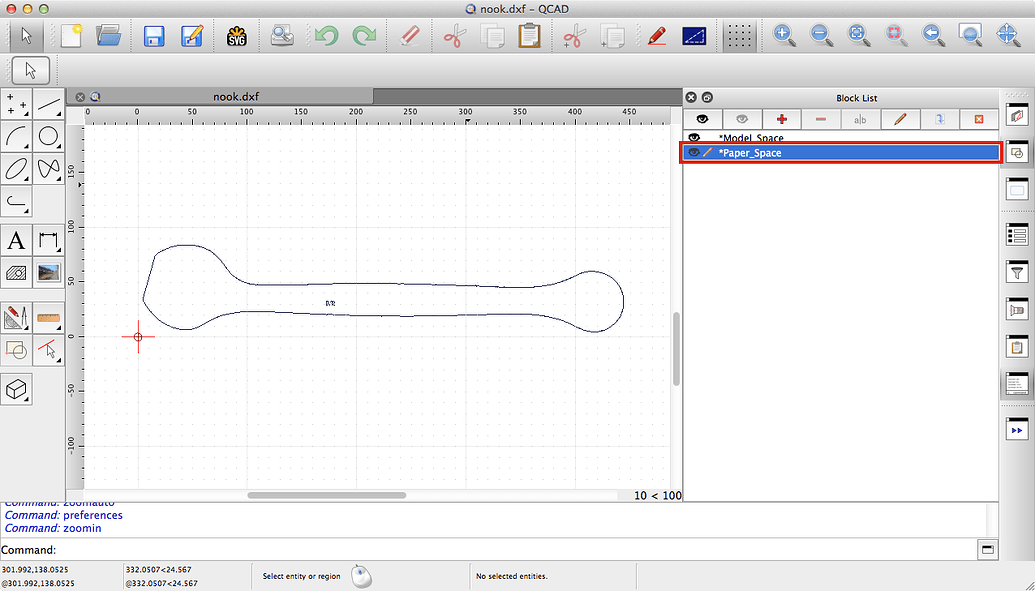1035x591 pixels.
Task: Open selection tools
Action: coord(48,349)
